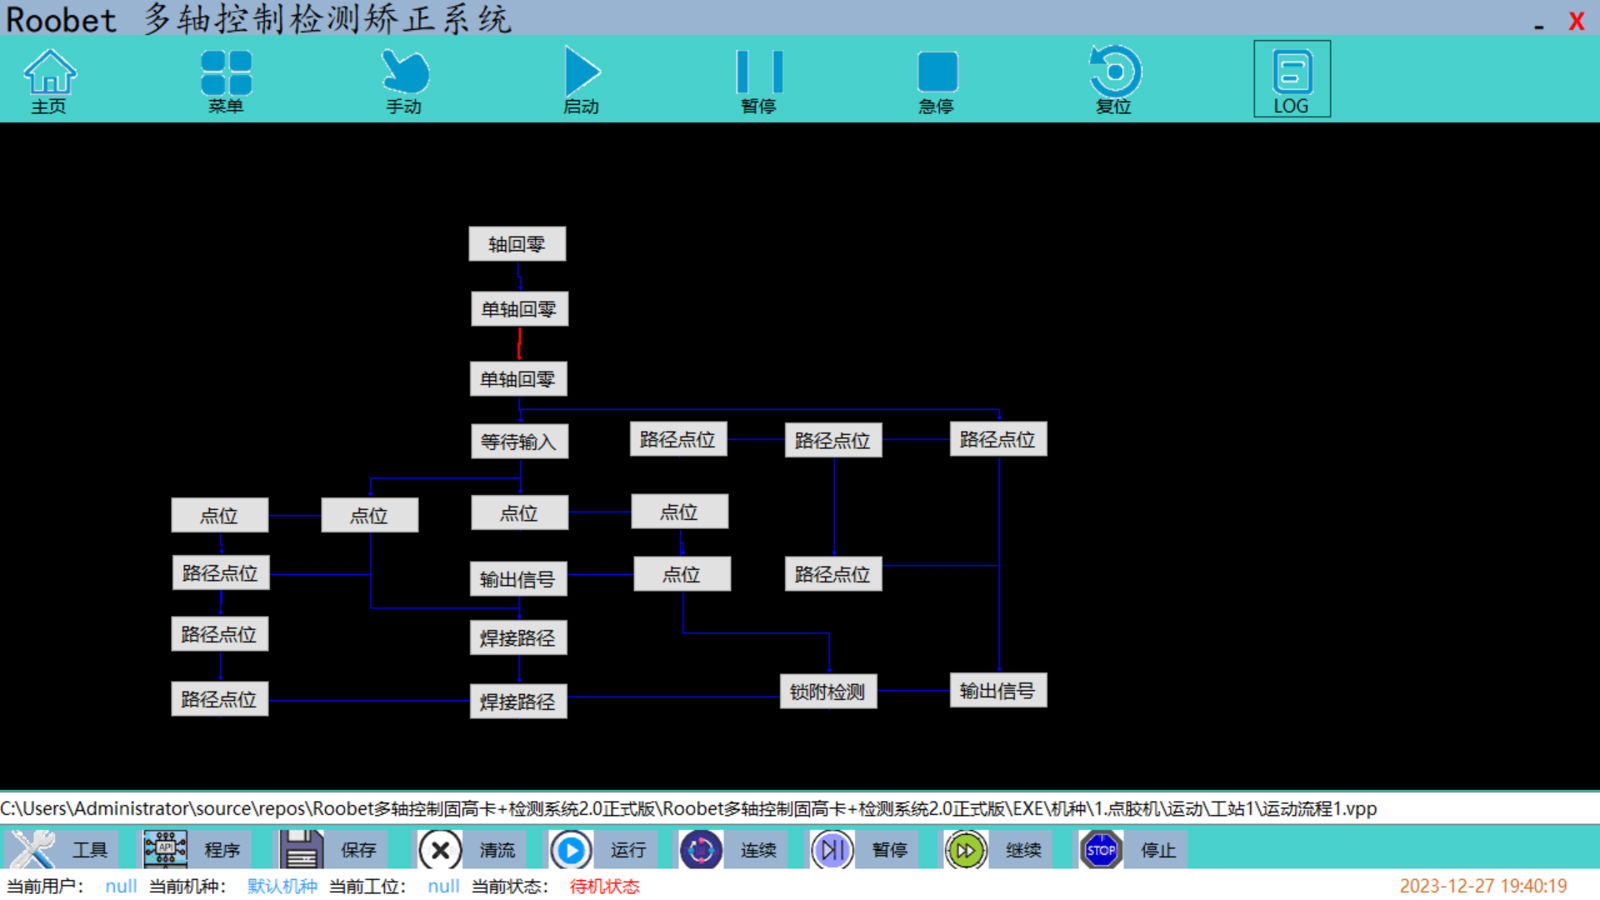
Task: Open the 工具 tools wrench icon
Action: tap(33, 850)
